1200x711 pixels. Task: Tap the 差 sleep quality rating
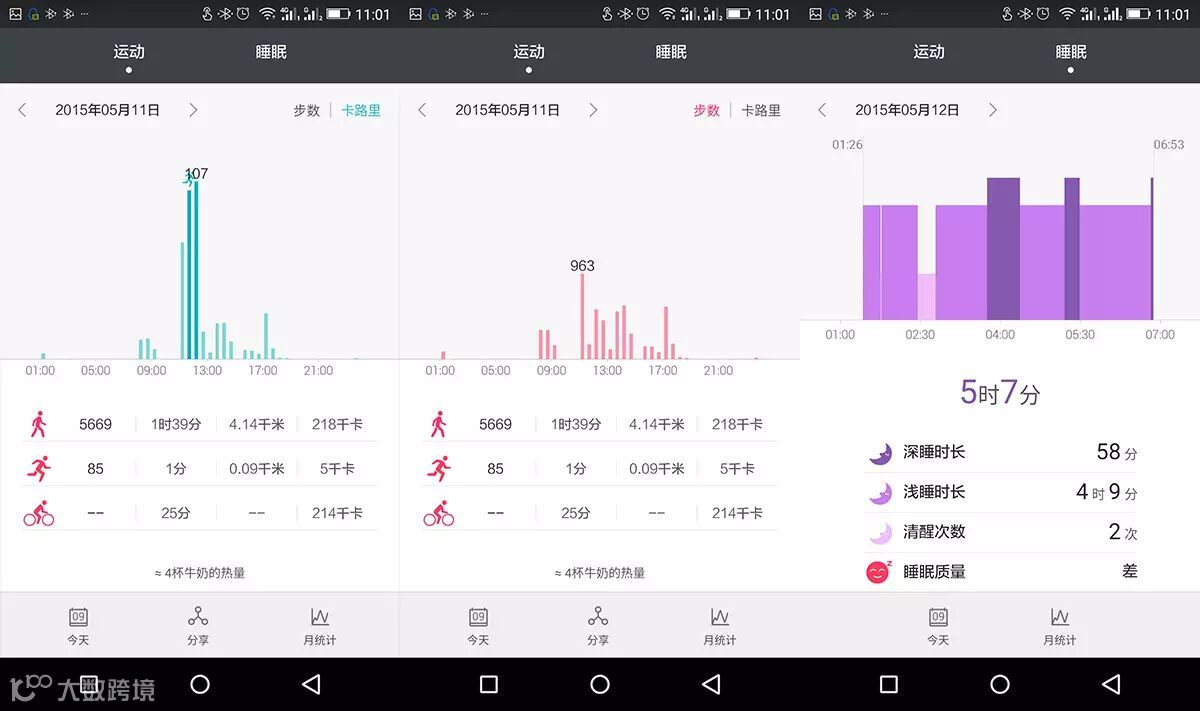1130,572
